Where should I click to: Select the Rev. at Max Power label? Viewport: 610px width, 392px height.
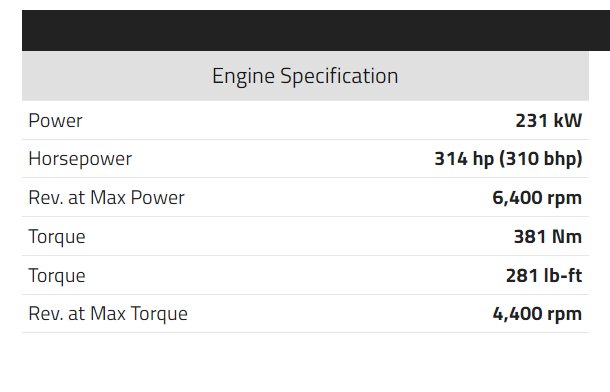coord(106,198)
